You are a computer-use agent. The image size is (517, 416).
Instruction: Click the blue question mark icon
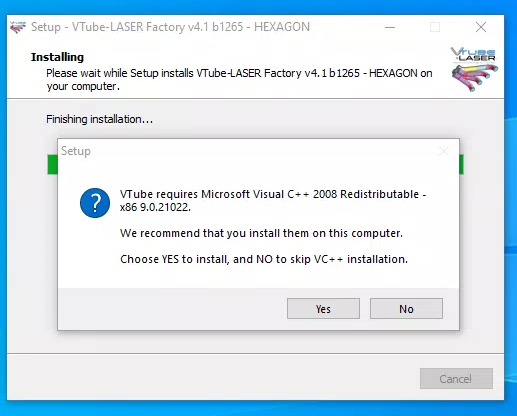[95, 203]
